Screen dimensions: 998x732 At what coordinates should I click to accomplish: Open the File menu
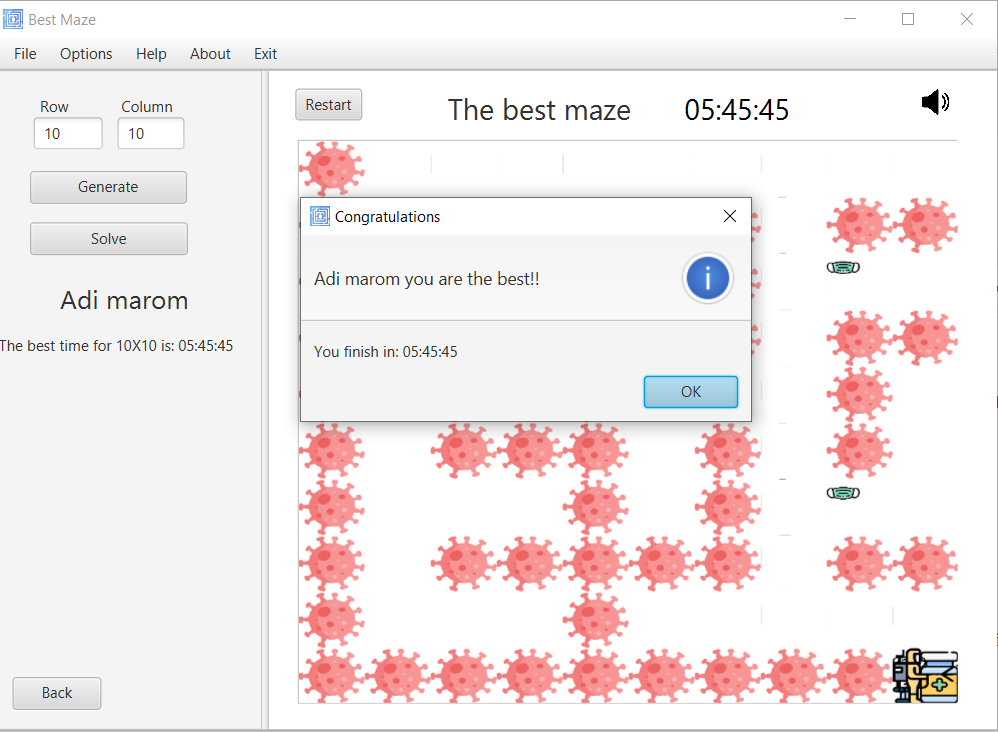(24, 54)
